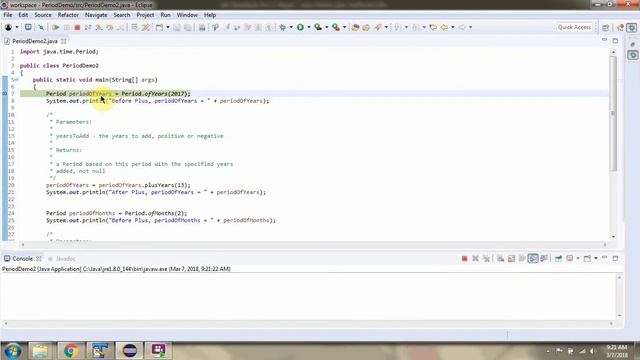Open the Run menu
The height and width of the screenshot is (360, 640).
point(165,15)
